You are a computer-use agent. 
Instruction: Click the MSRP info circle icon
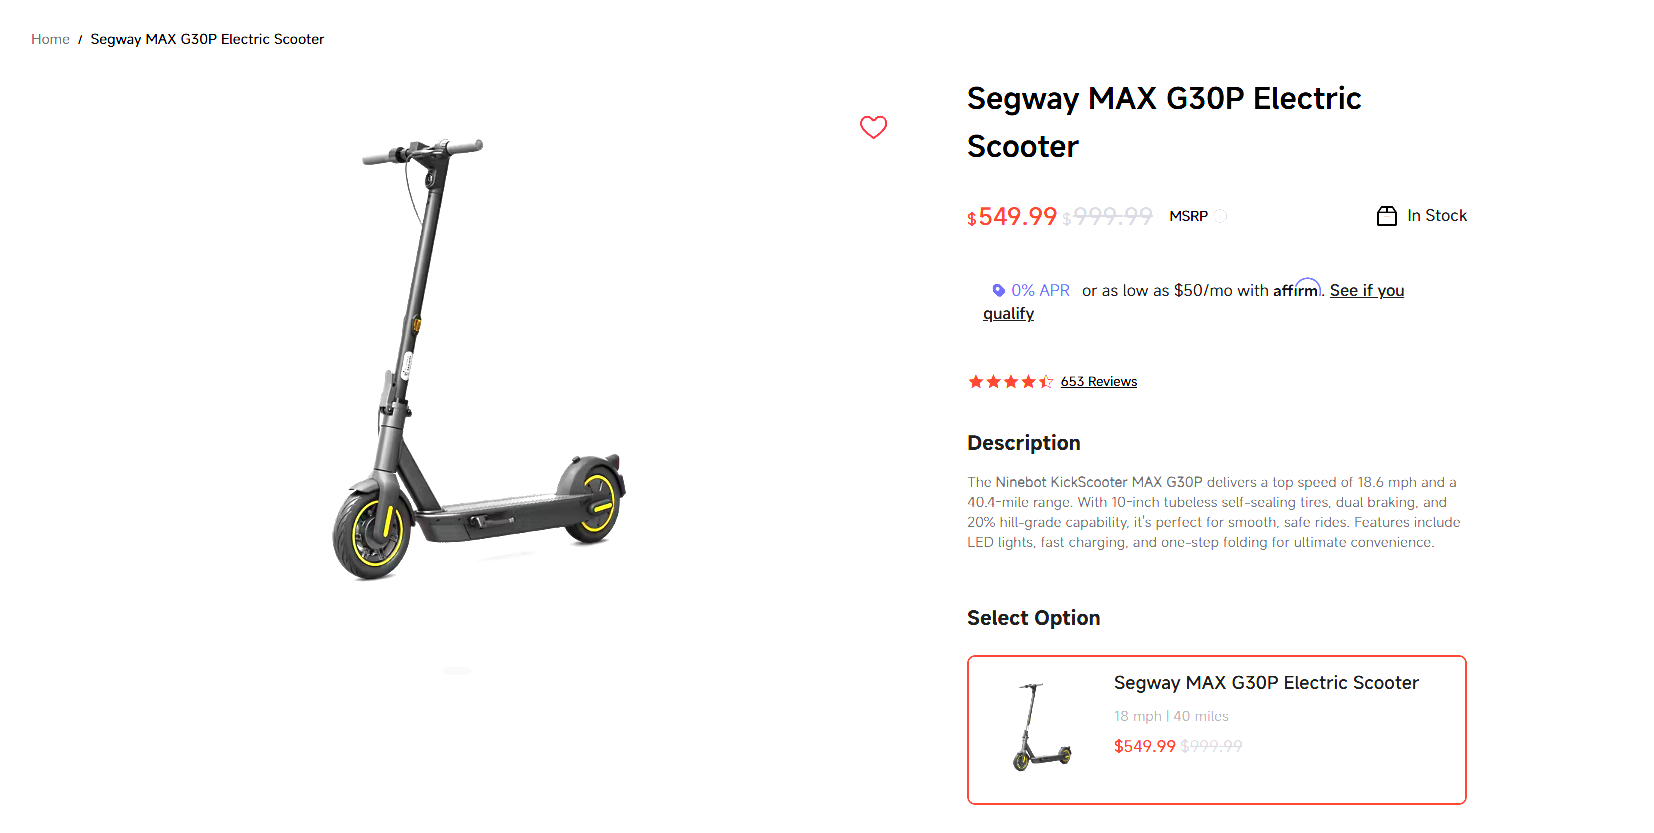pos(1221,216)
